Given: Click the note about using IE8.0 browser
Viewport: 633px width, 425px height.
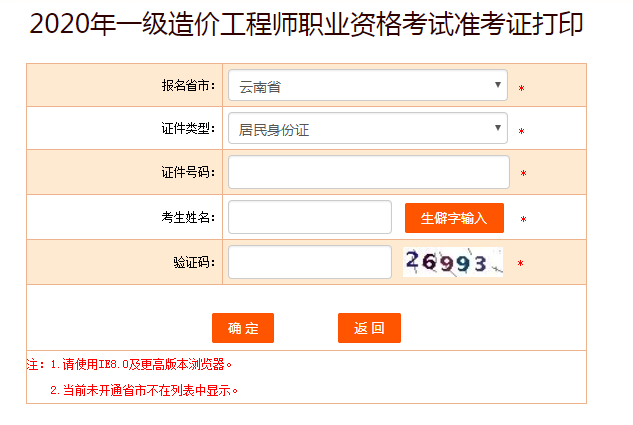Looking at the screenshot, I should [x=136, y=364].
